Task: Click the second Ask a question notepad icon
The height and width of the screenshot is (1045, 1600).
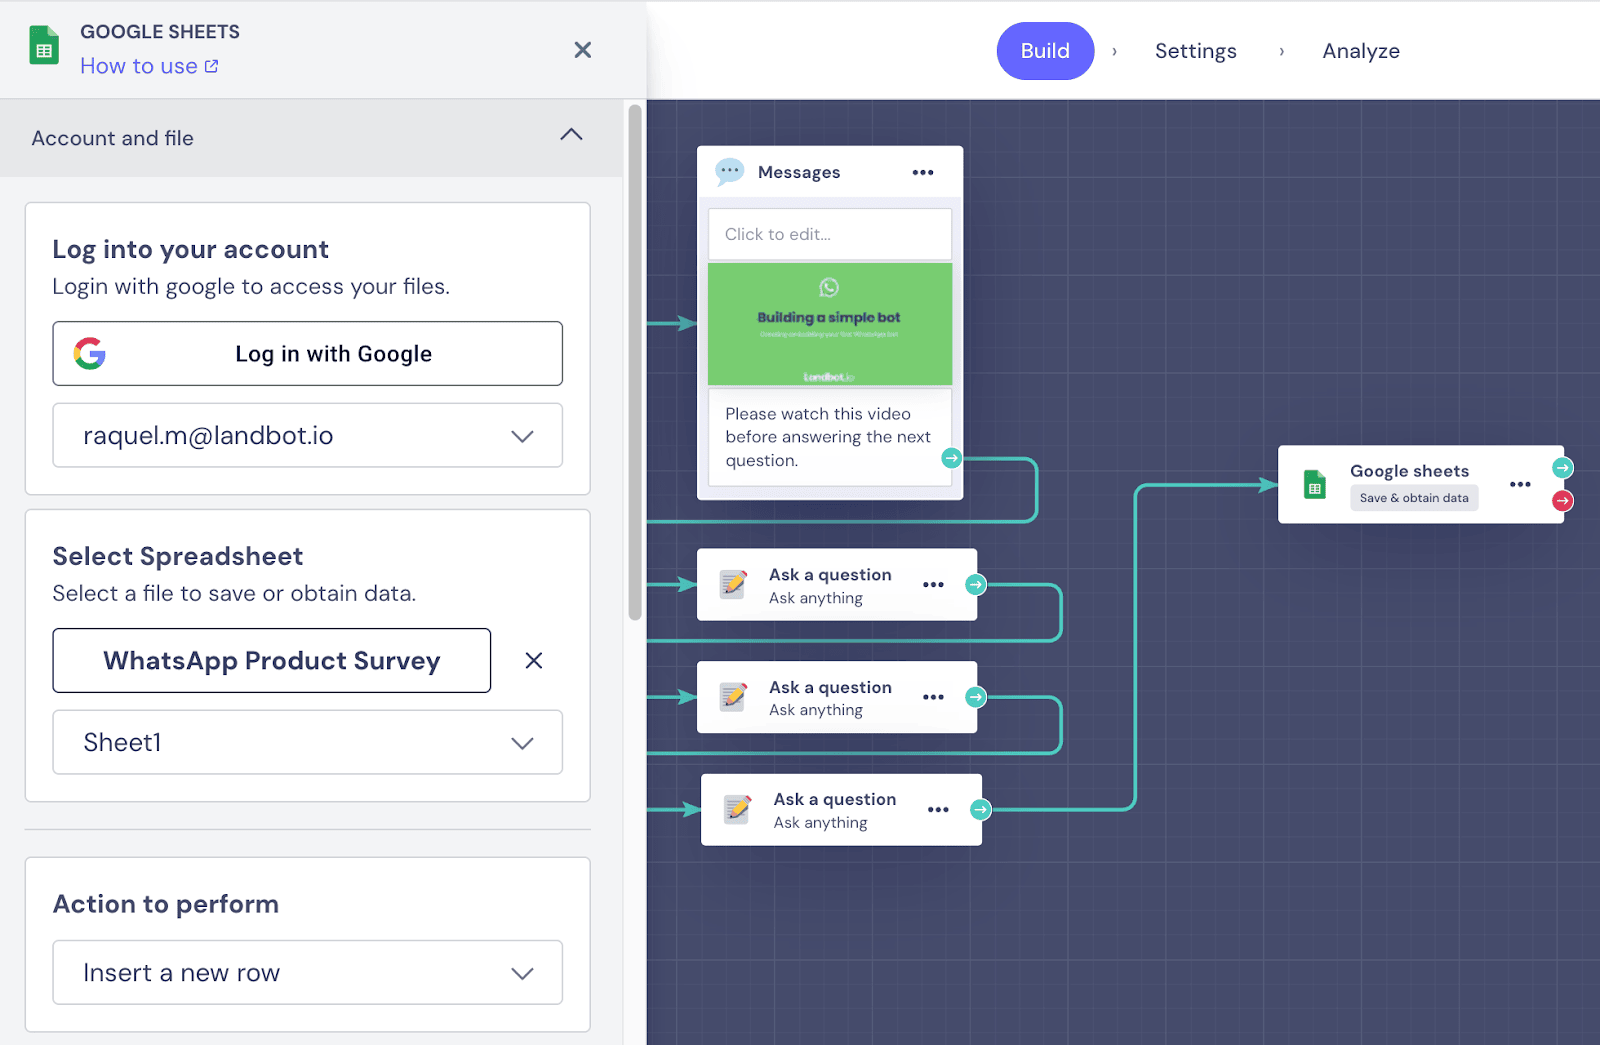Action: [733, 697]
